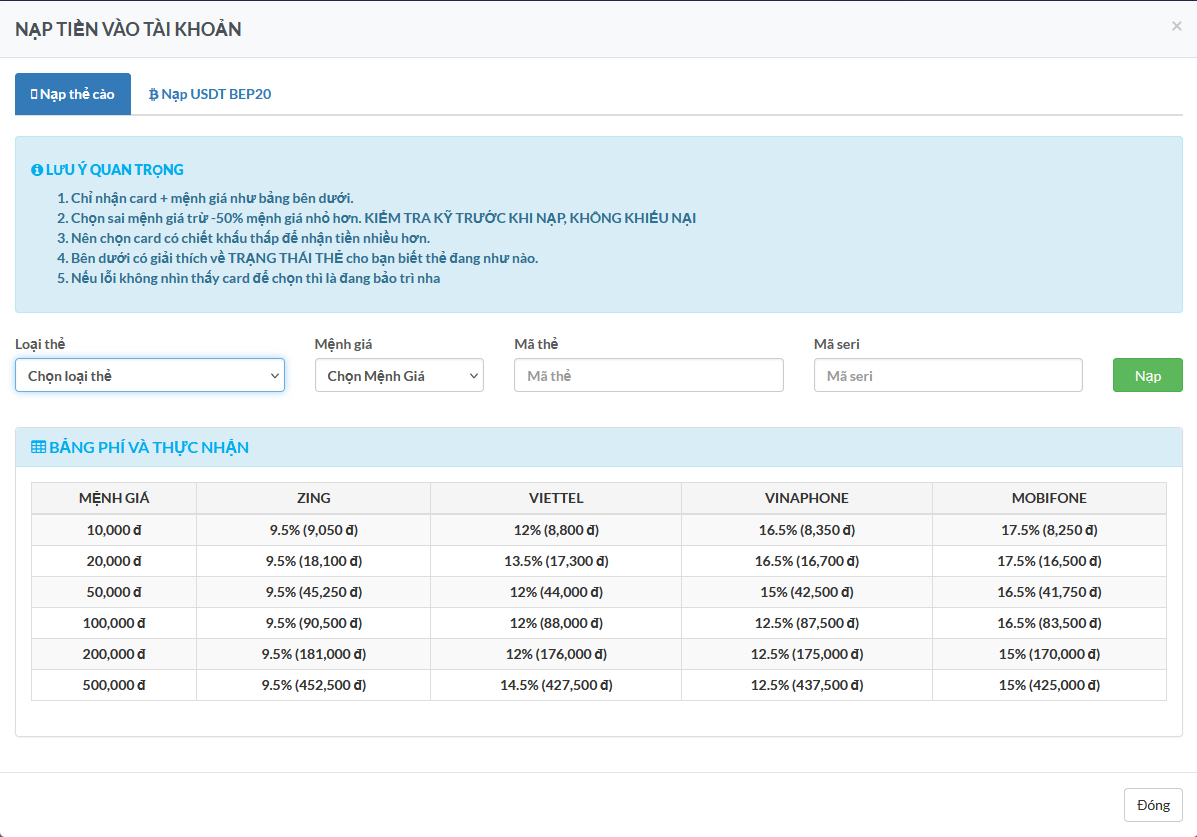Click the ZING column header
The height and width of the screenshot is (837, 1197).
tap(314, 499)
